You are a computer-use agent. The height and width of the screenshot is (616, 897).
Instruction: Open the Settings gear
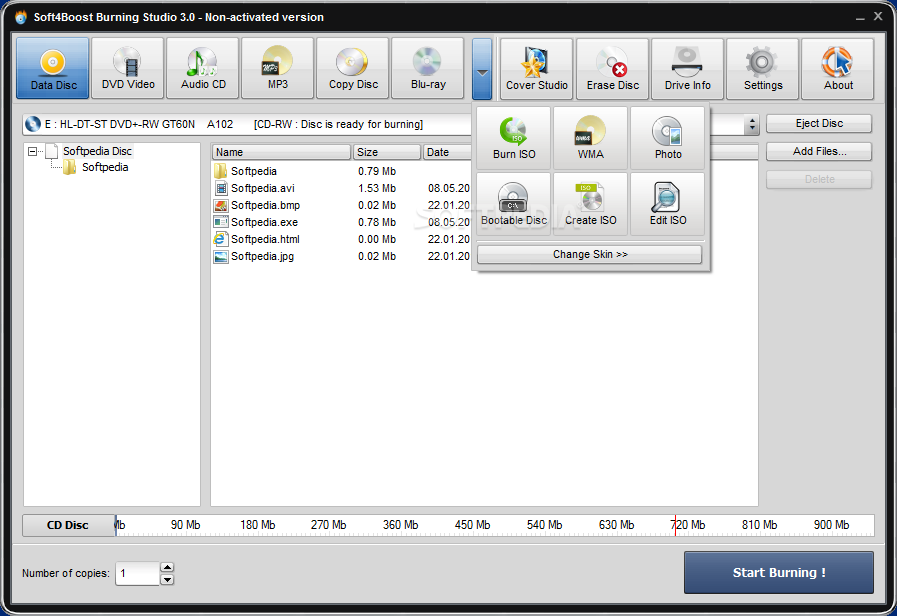[763, 69]
